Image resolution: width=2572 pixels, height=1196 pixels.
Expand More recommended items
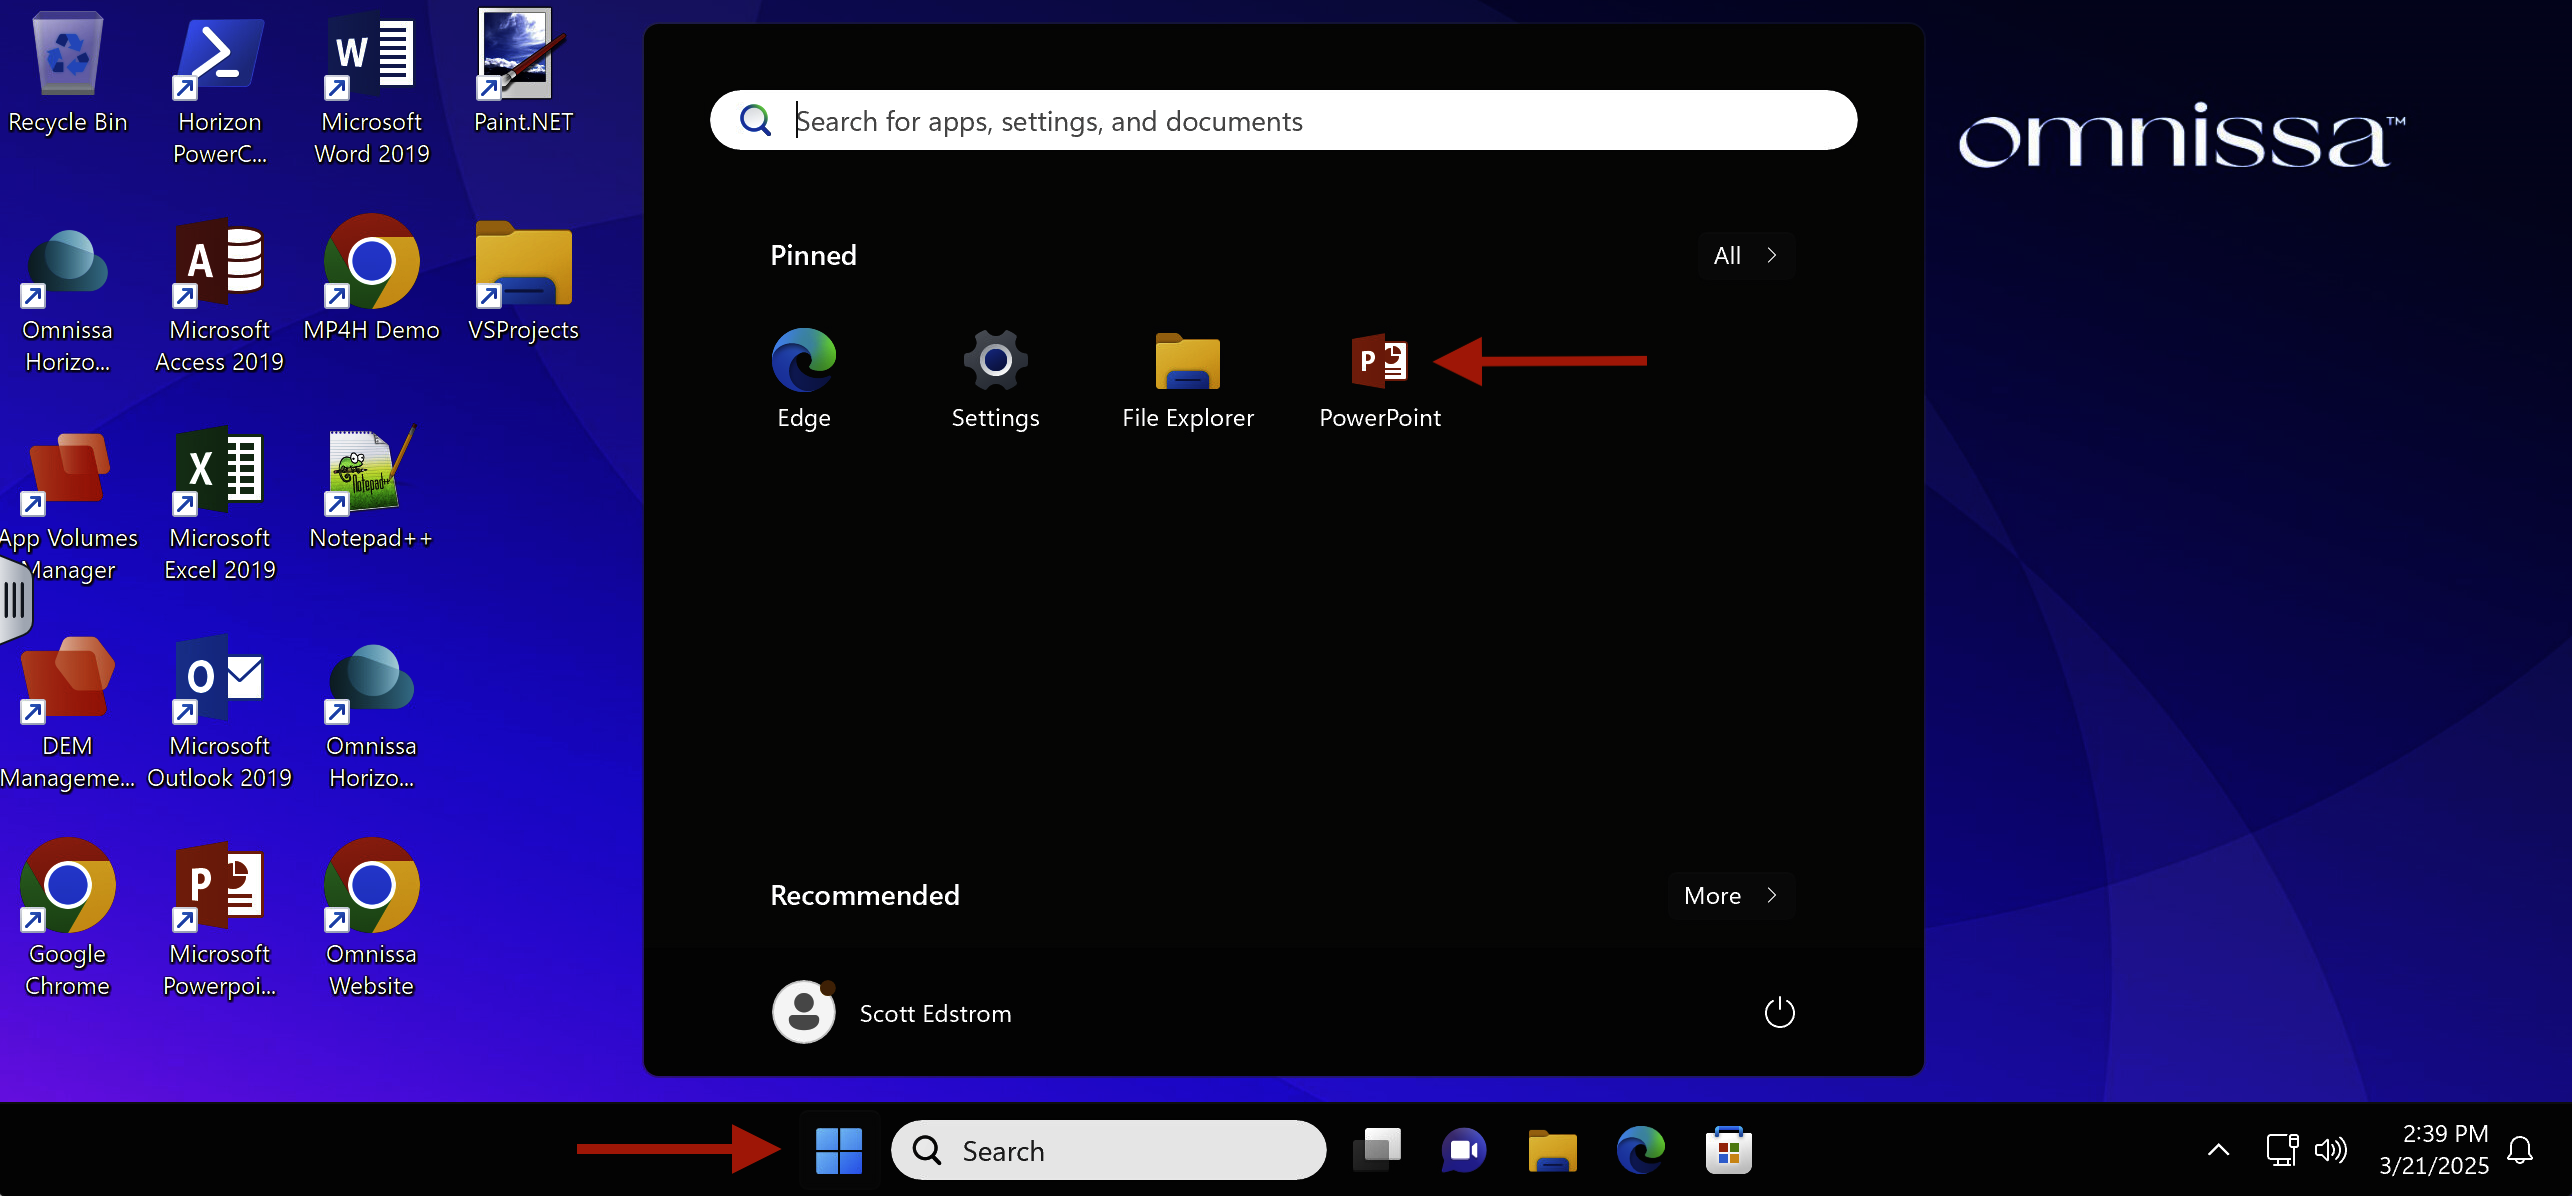coord(1730,895)
